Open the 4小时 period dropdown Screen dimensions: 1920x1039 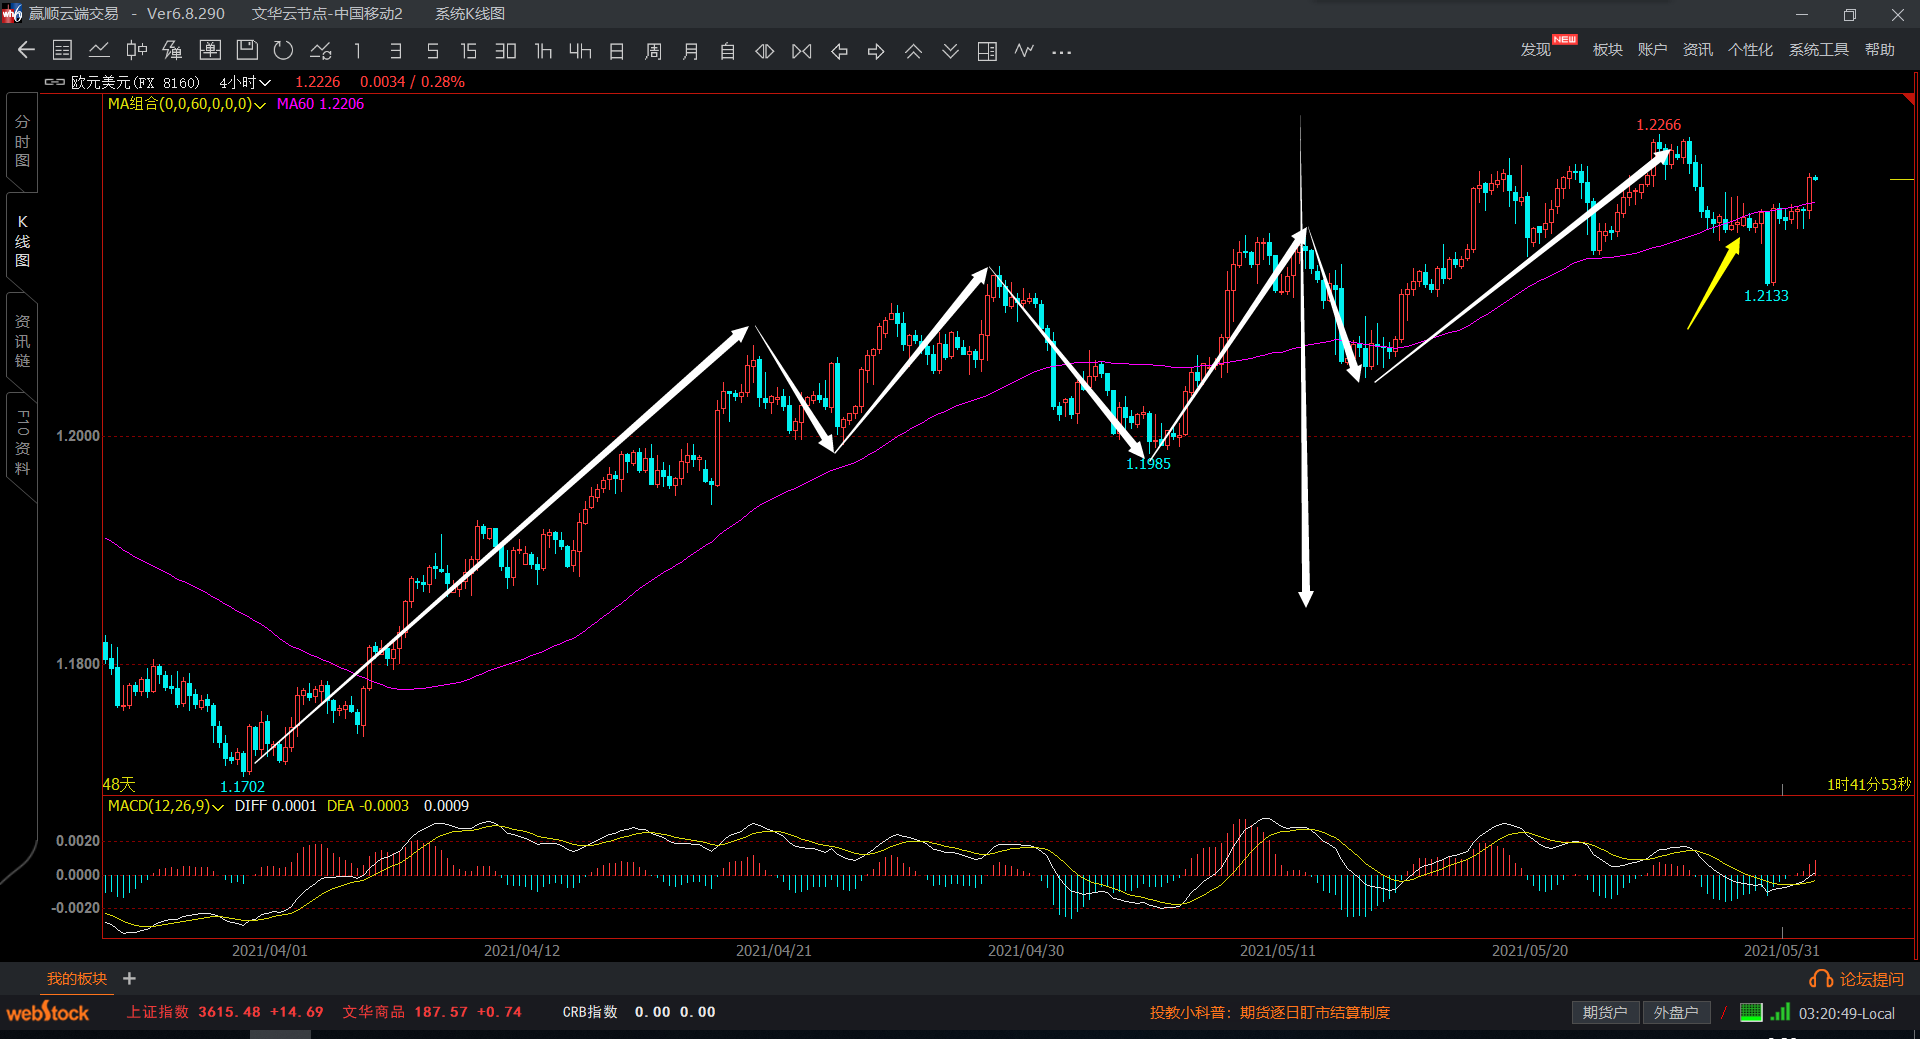point(245,82)
